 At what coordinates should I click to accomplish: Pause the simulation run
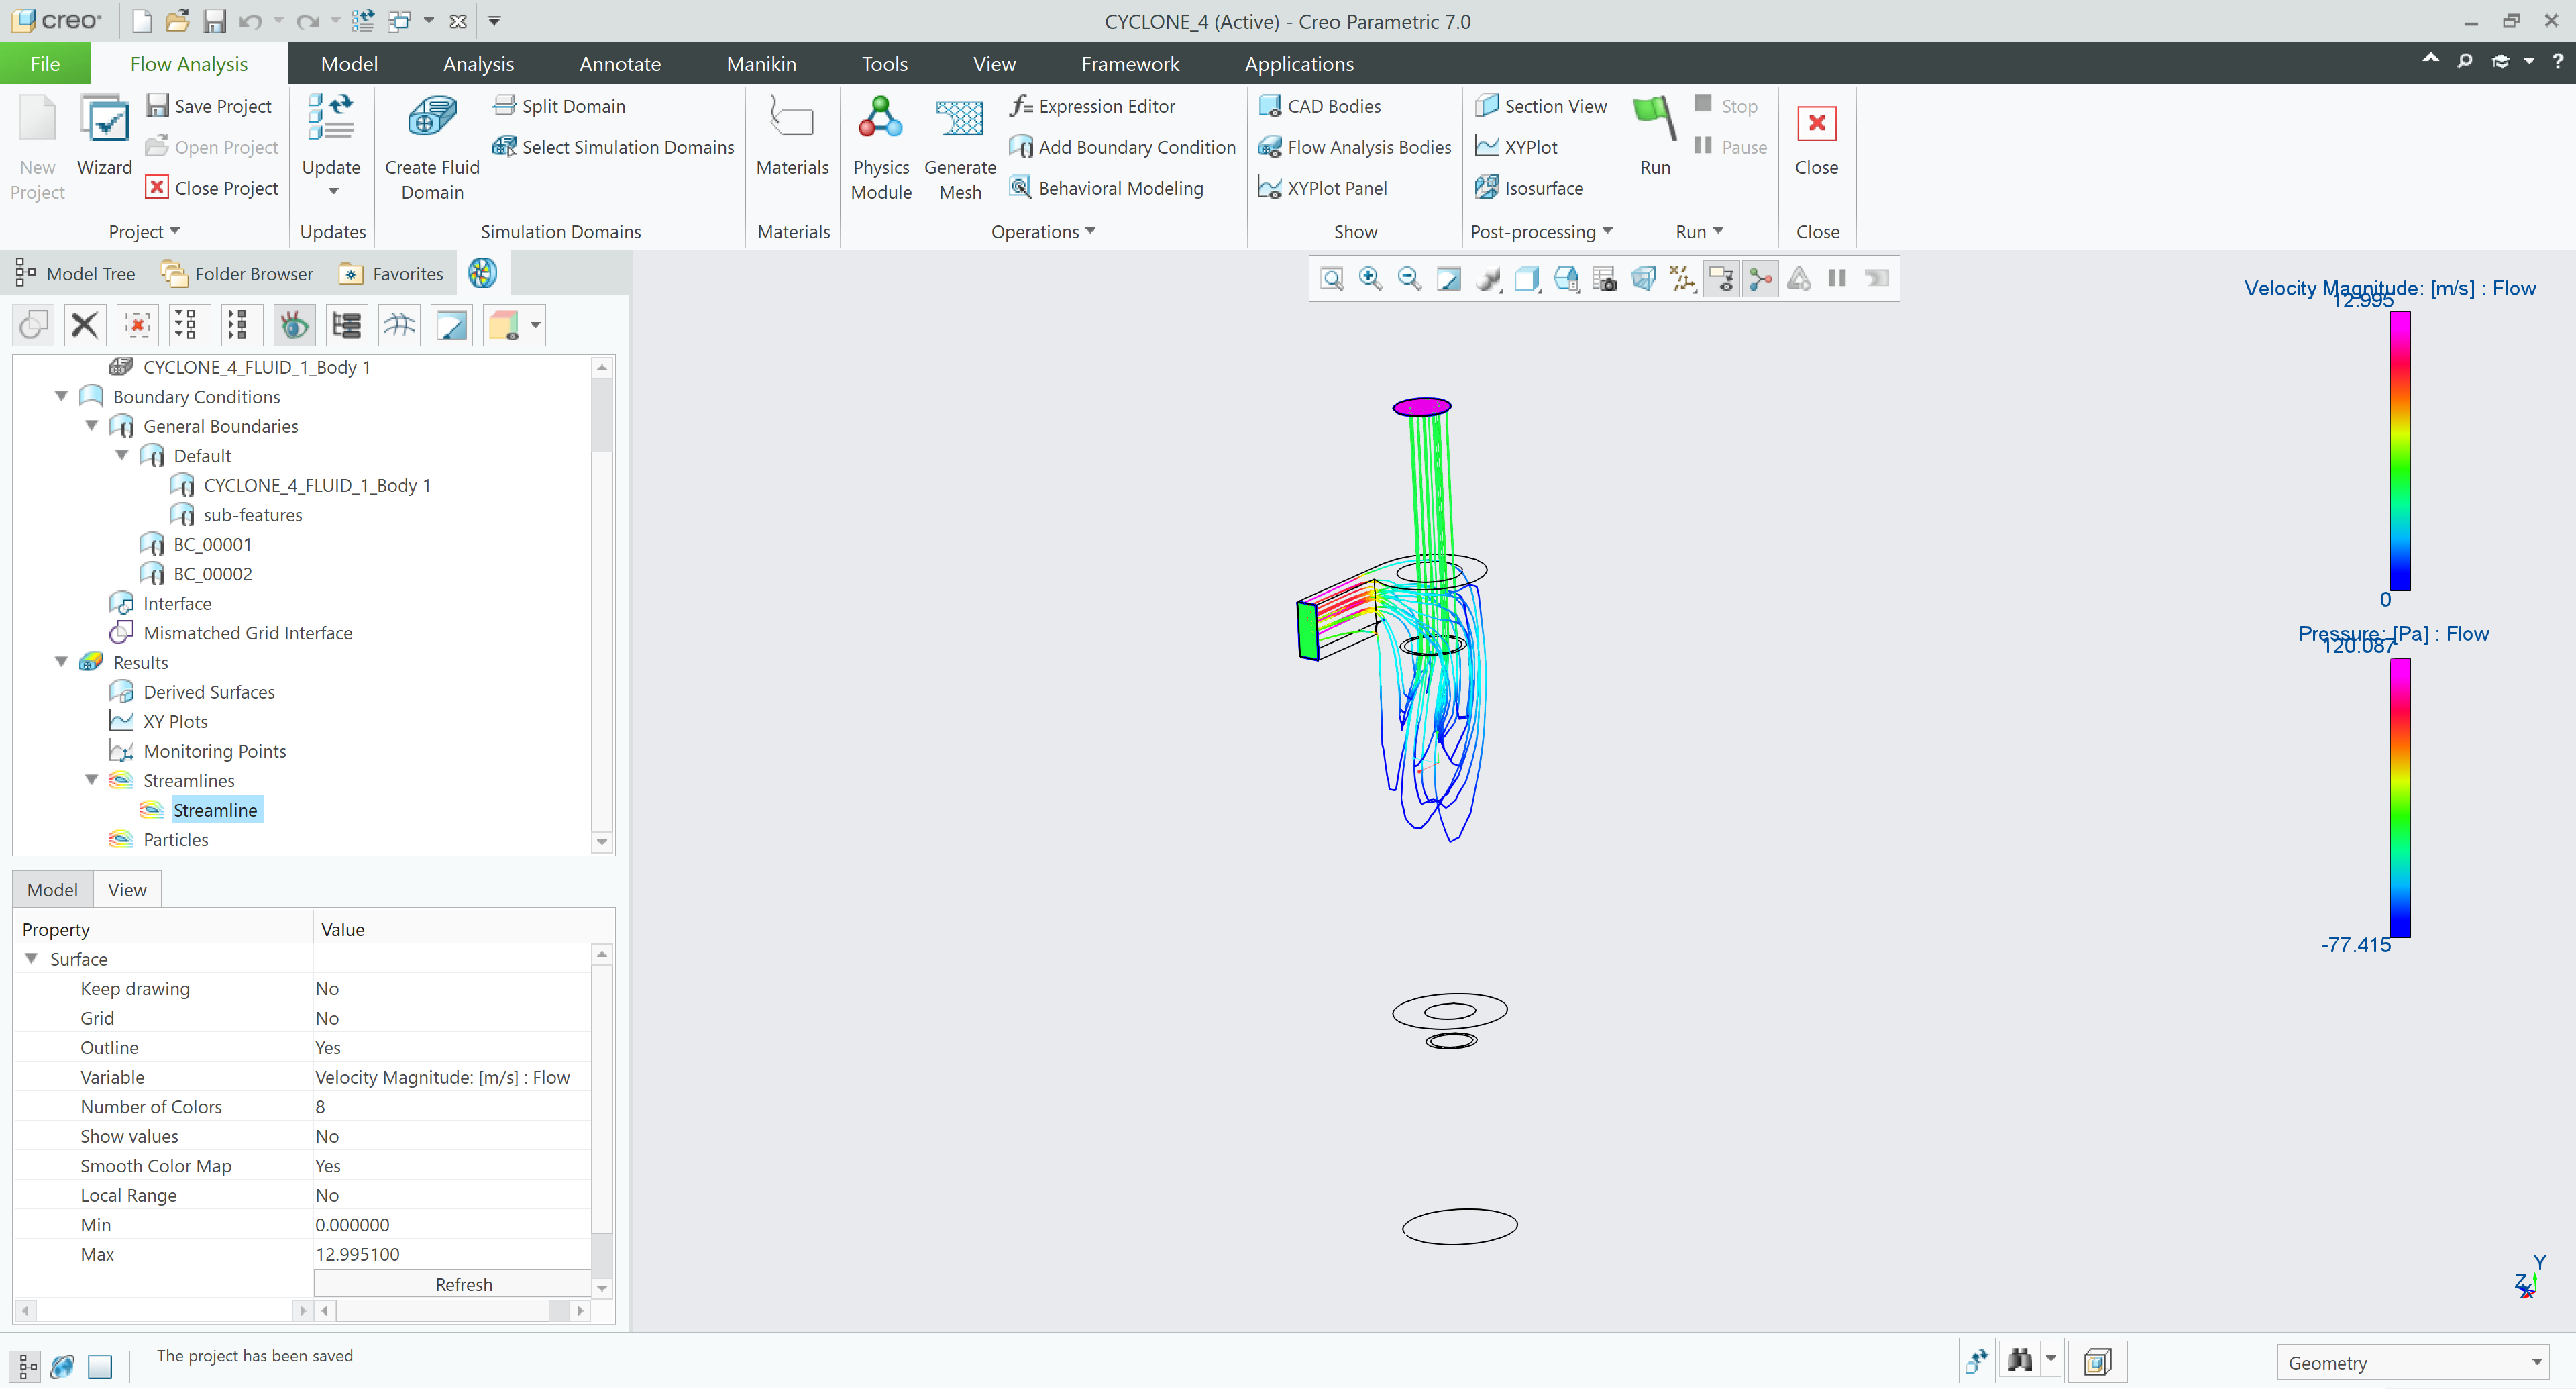pyautogui.click(x=1732, y=146)
